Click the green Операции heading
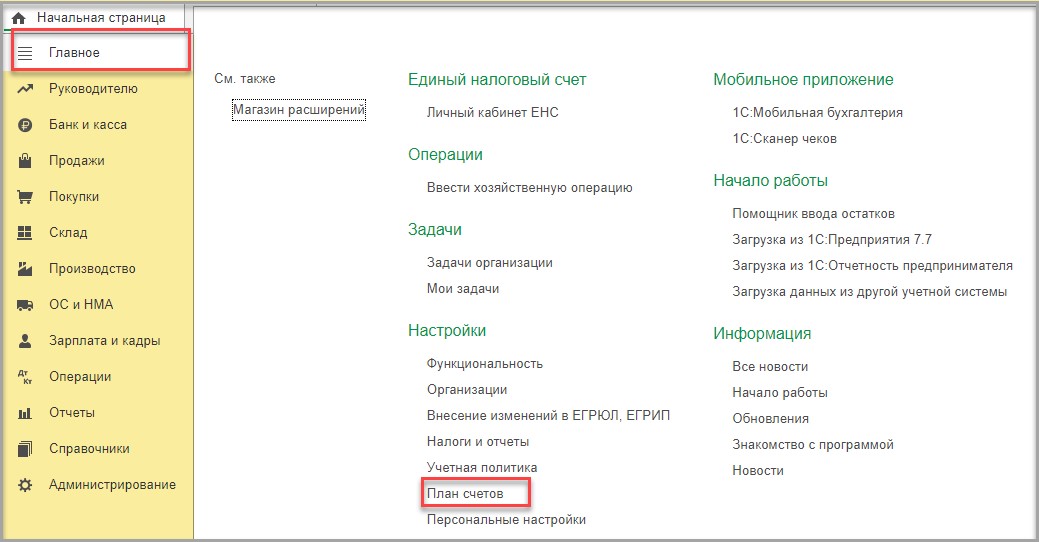Image resolution: width=1039 pixels, height=542 pixels. (445, 154)
